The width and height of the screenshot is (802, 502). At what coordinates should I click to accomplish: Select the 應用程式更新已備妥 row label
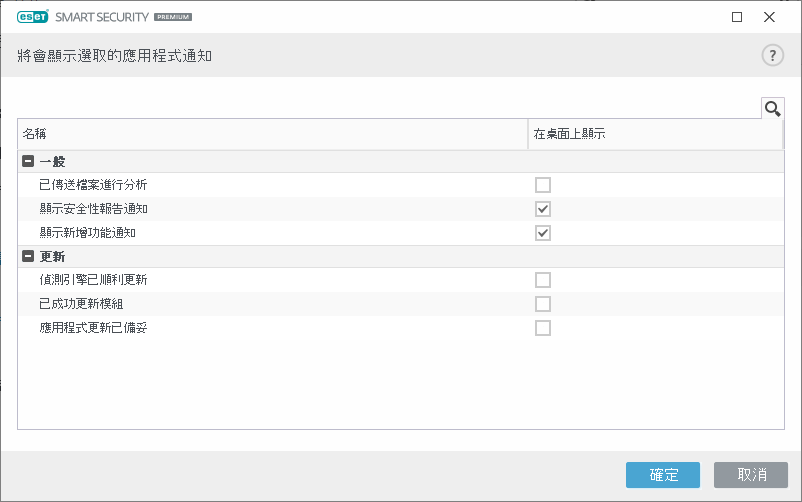pyautogui.click(x=94, y=328)
